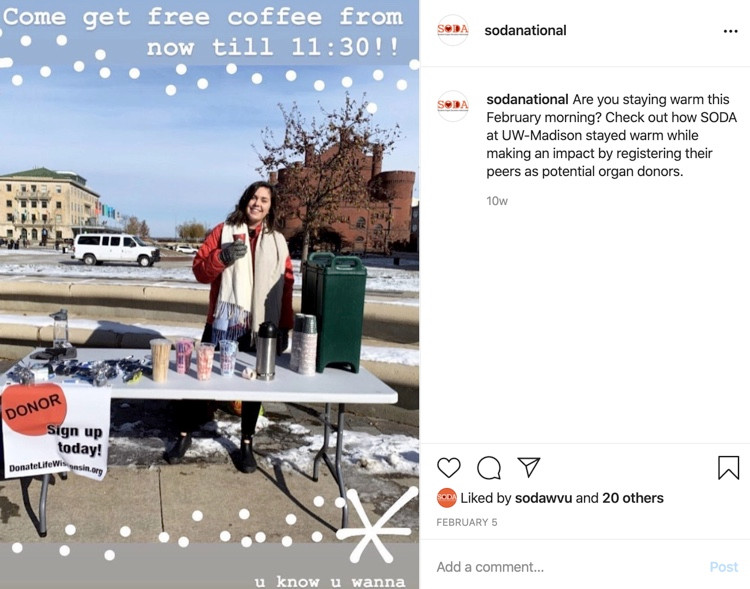The width and height of the screenshot is (750, 589).
Task: Open the 10w timestamp link
Action: 496,201
